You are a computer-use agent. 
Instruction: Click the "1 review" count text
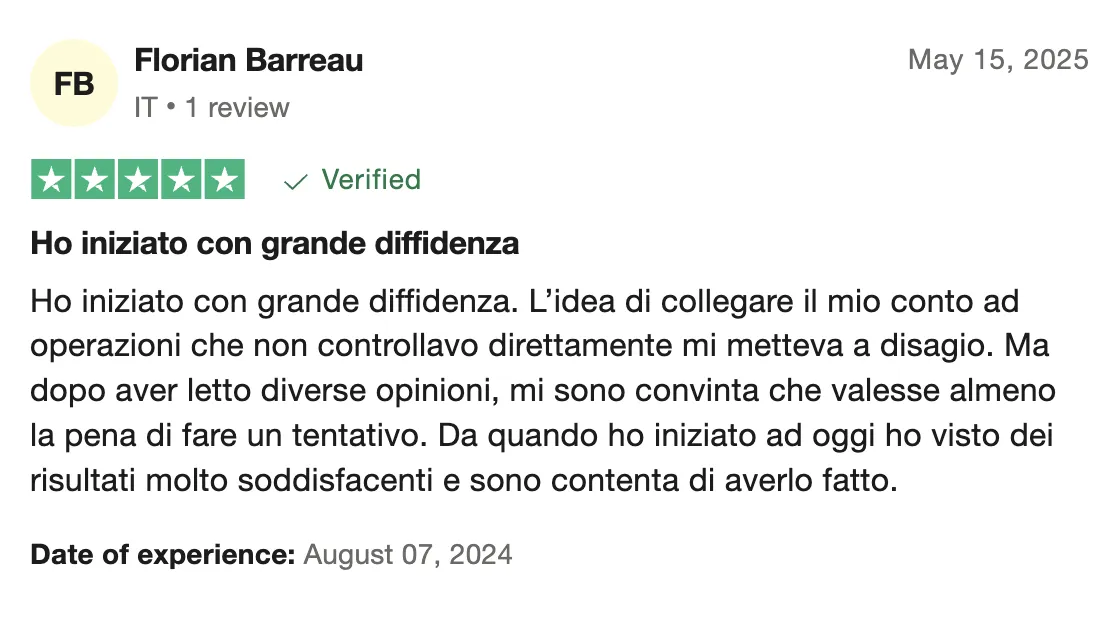coord(237,107)
